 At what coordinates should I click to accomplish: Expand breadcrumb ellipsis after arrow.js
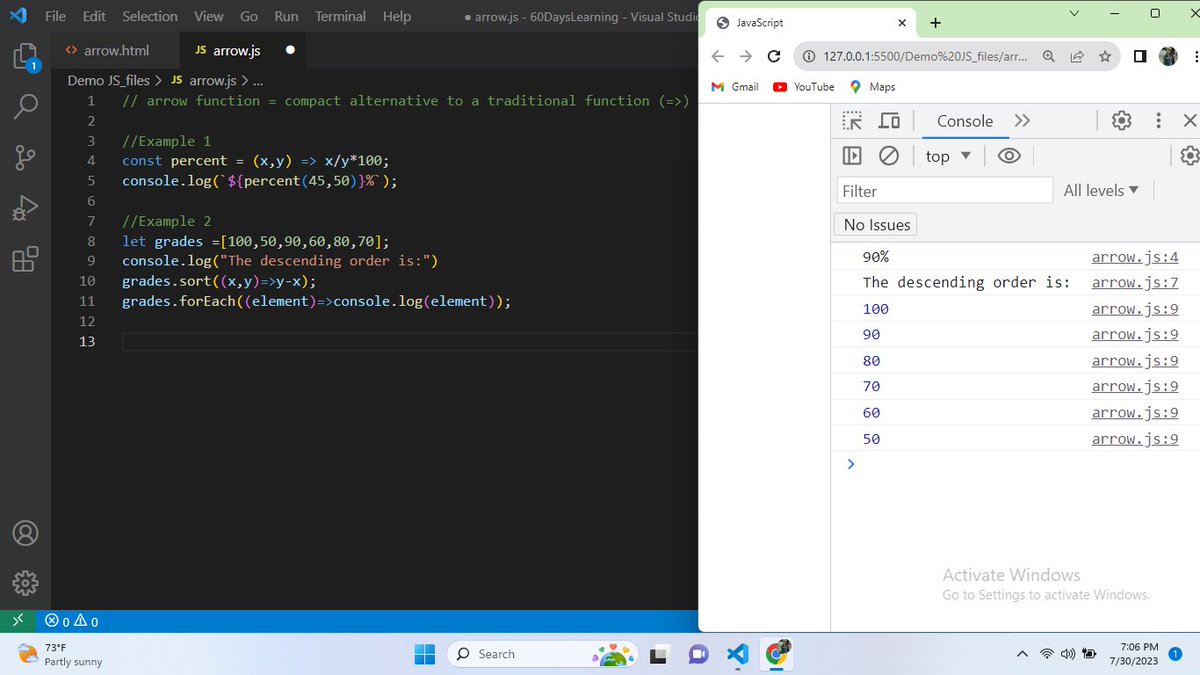click(x=258, y=81)
